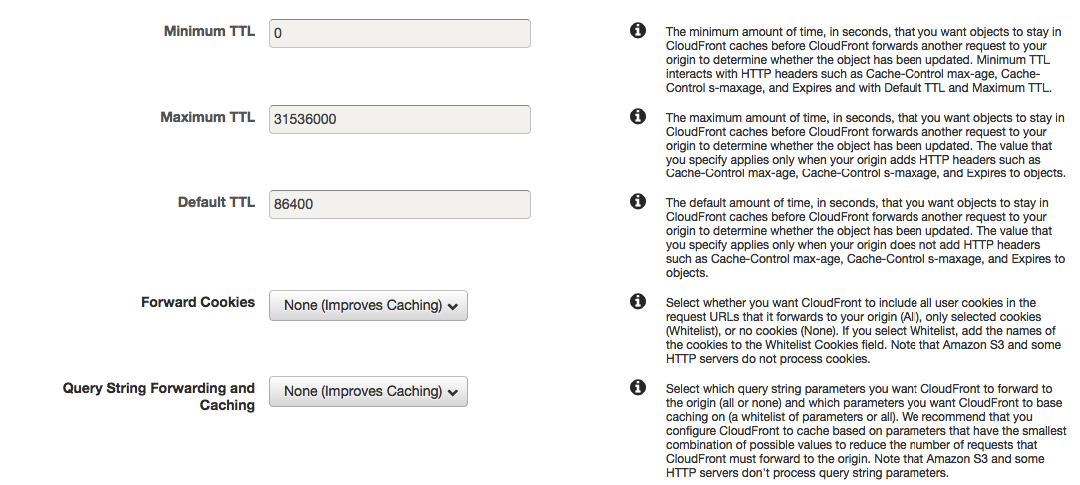This screenshot has width=1080, height=485.
Task: Click the Forward Cookies whitelist help text
Action: point(863,331)
